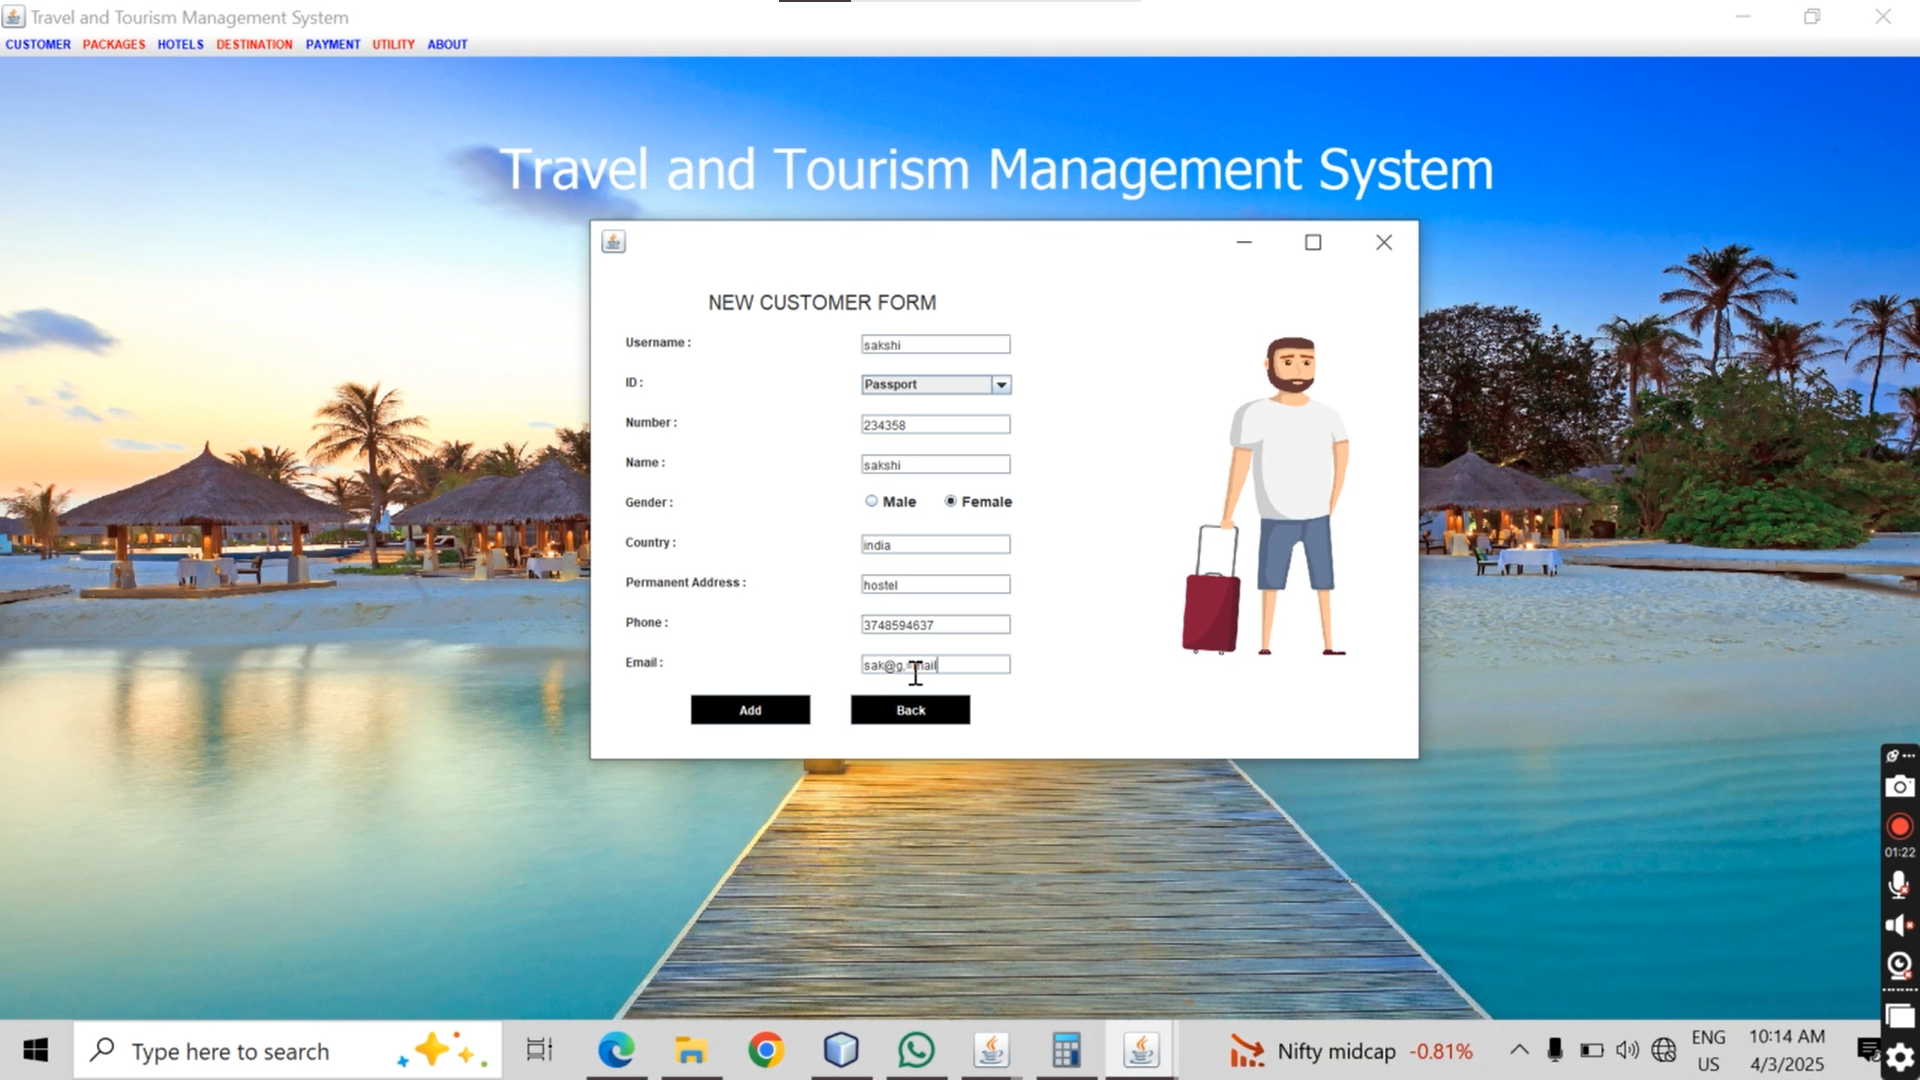
Task: Click the Phone number input field
Action: pyautogui.click(x=935, y=625)
